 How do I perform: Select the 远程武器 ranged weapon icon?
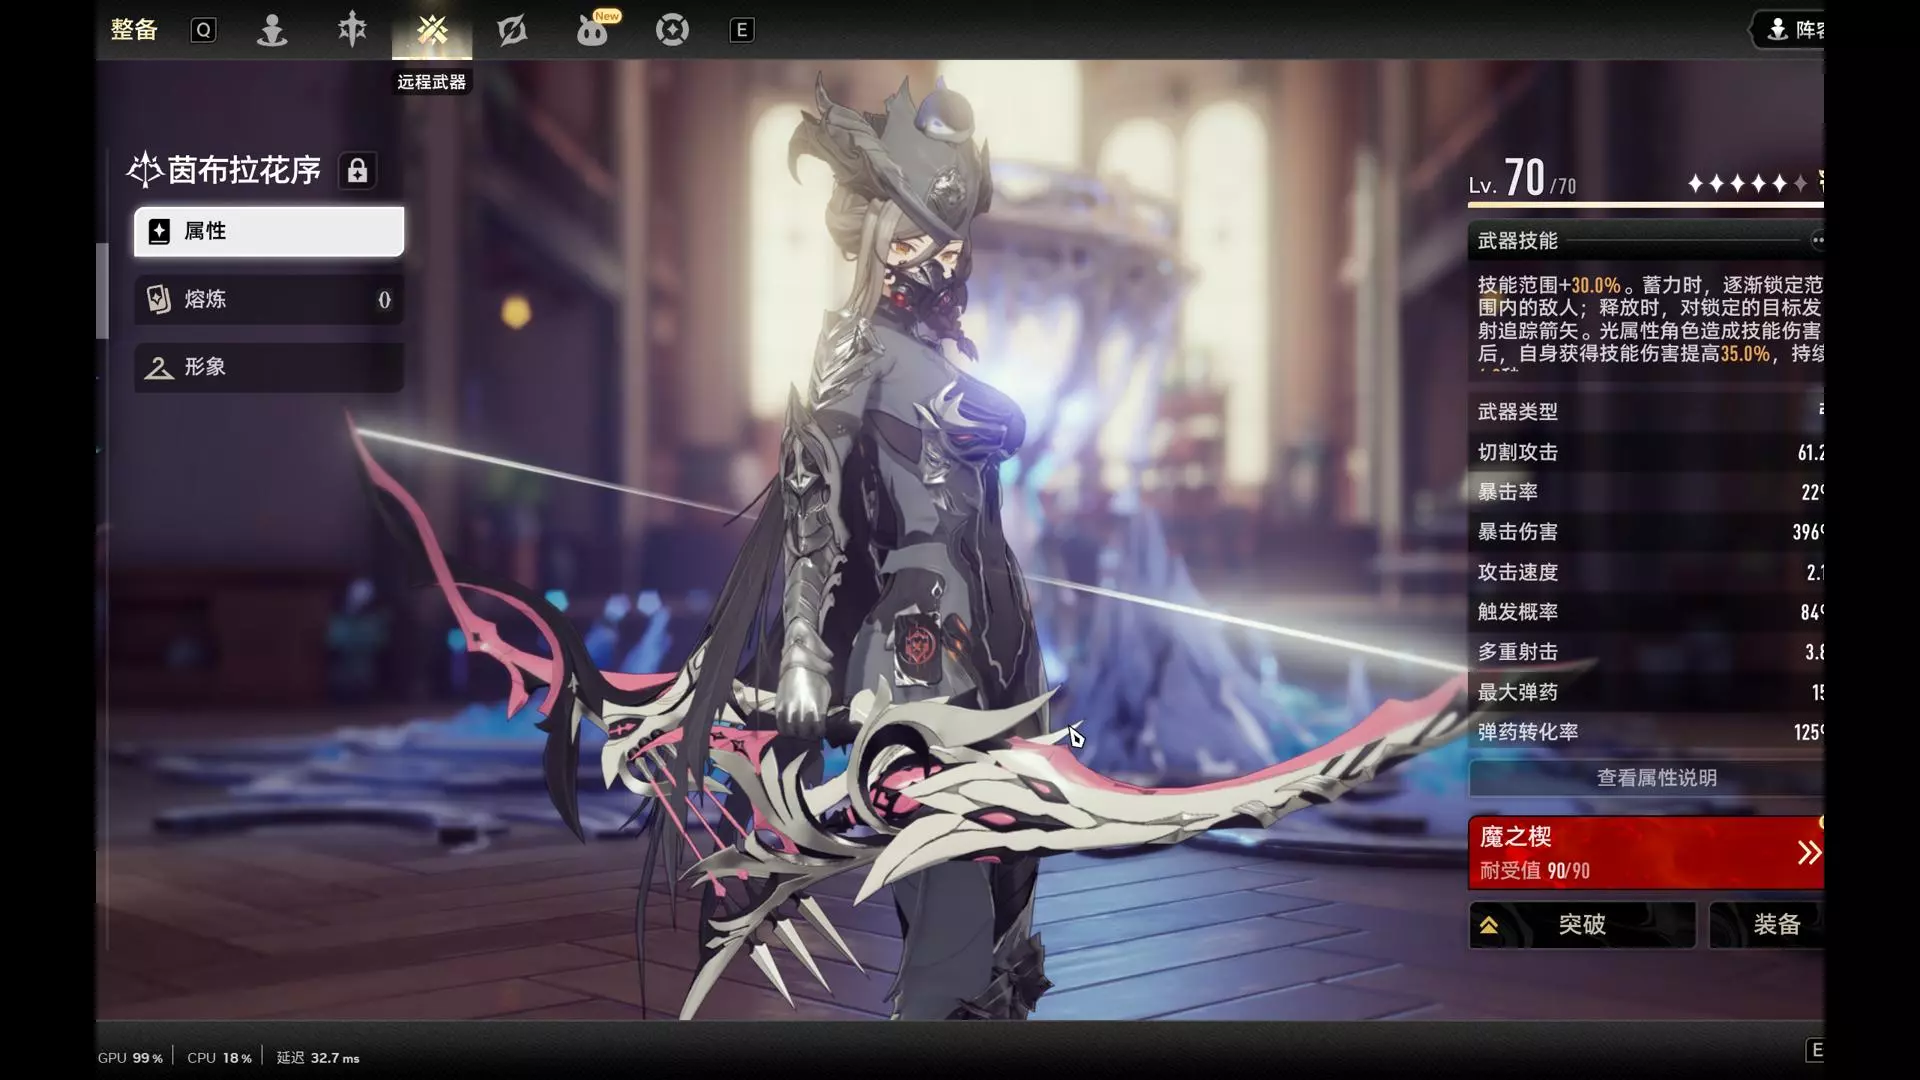tap(432, 30)
